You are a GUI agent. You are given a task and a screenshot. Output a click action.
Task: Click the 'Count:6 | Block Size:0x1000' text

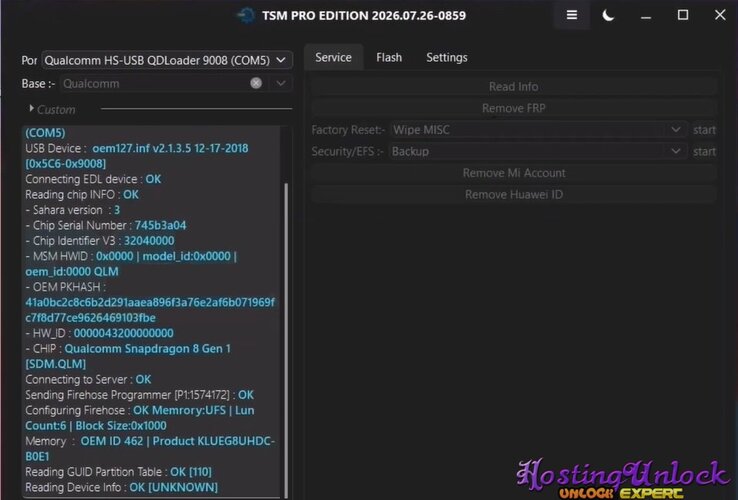click(x=96, y=426)
